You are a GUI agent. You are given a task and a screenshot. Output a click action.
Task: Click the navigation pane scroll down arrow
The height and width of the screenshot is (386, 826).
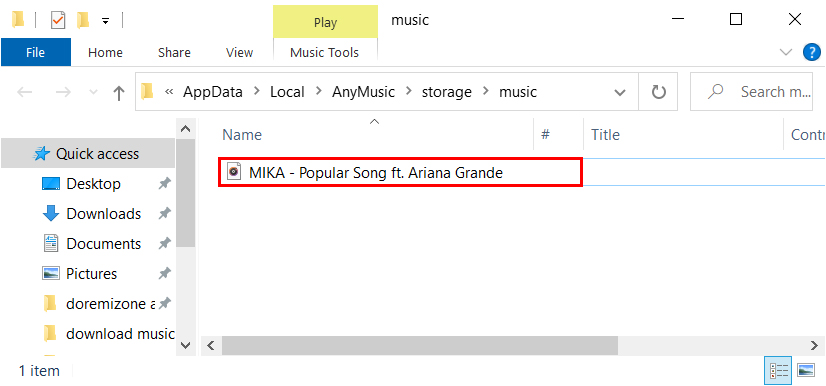point(185,345)
